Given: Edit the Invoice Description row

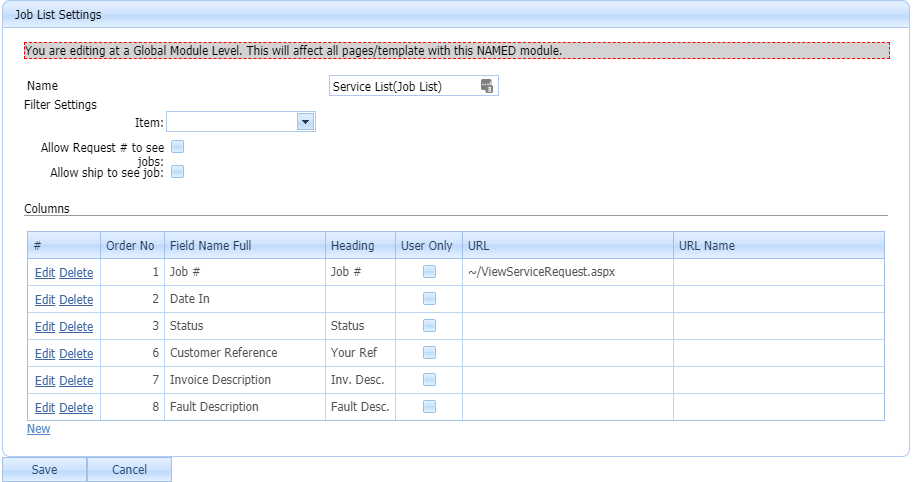Looking at the screenshot, I should (x=45, y=380).
